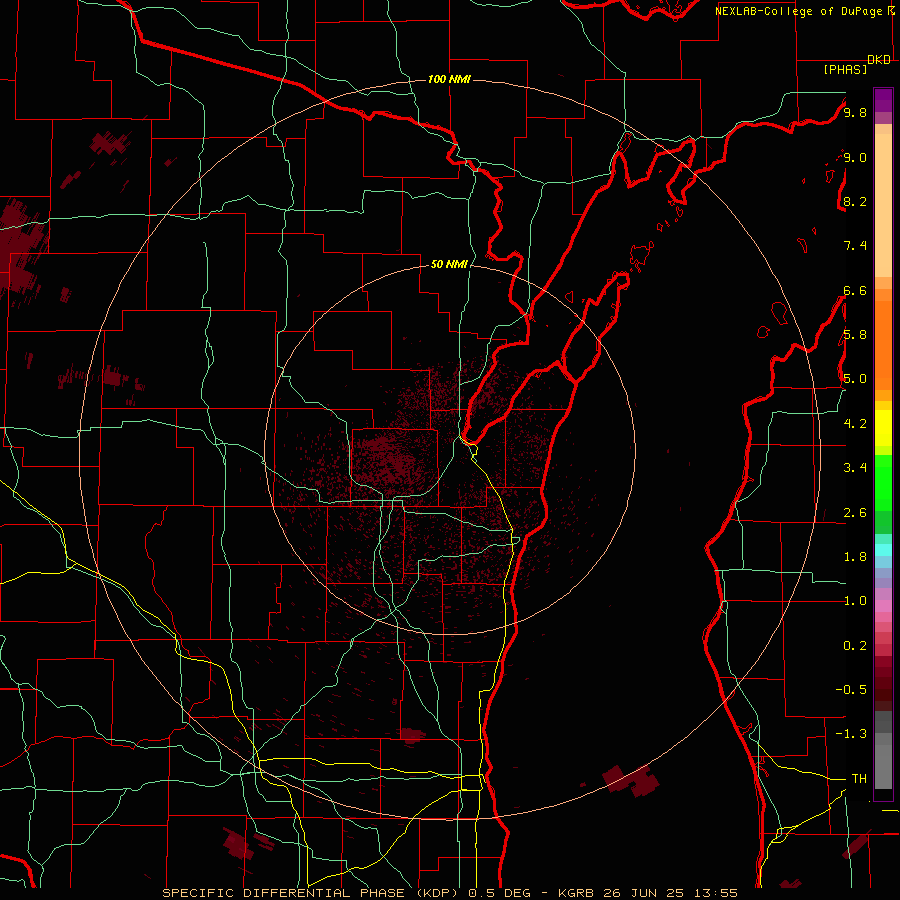Click the dense echo cluster at radar center

point(395,459)
